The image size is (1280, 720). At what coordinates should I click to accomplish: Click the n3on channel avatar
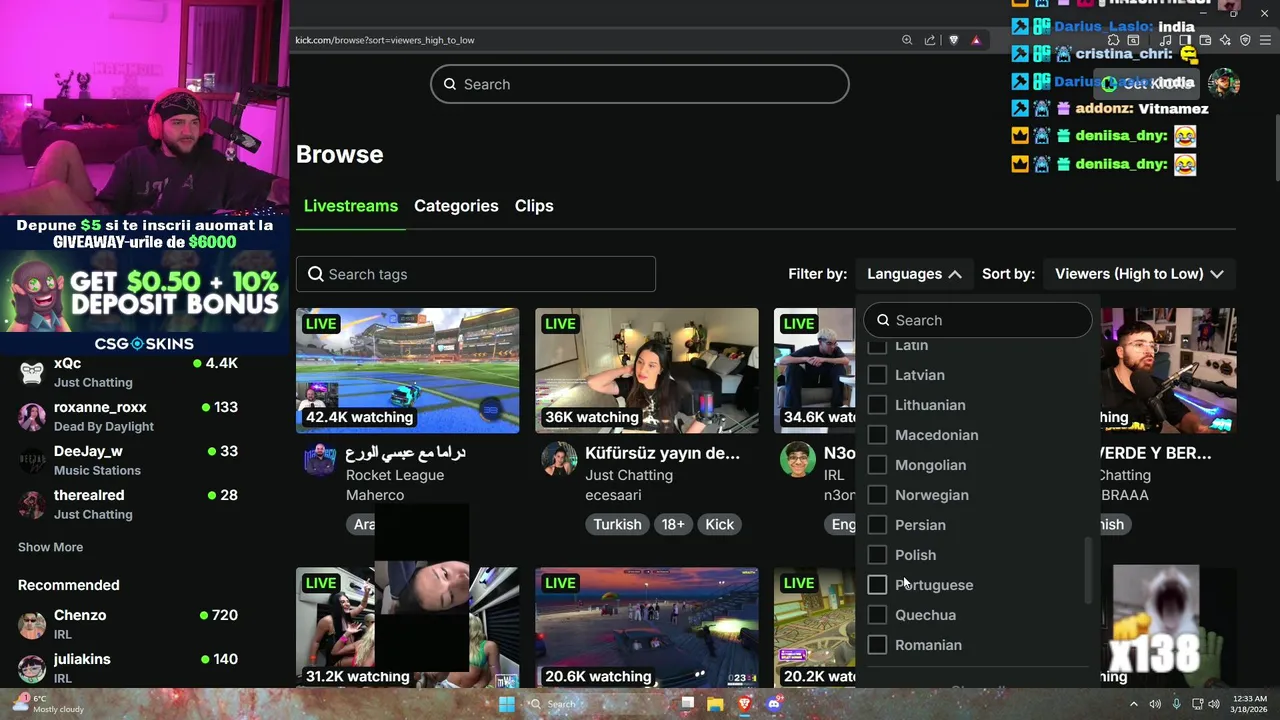click(798, 460)
